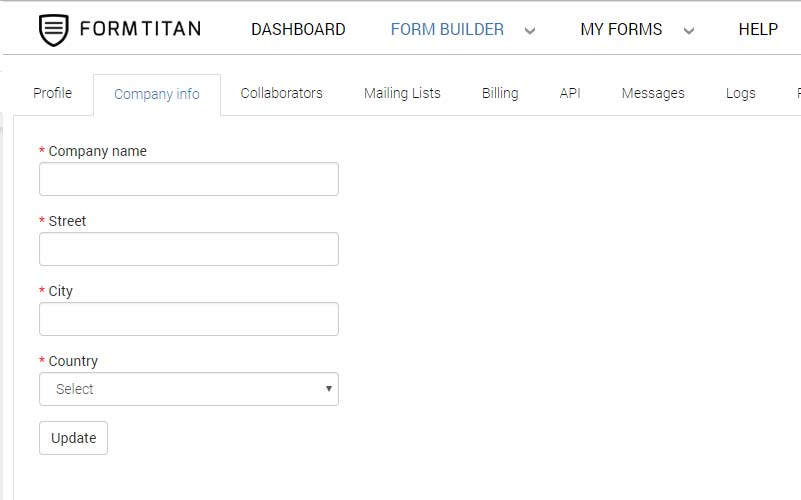Expand the My Forms chevron arrow
801x500 pixels.
688,31
